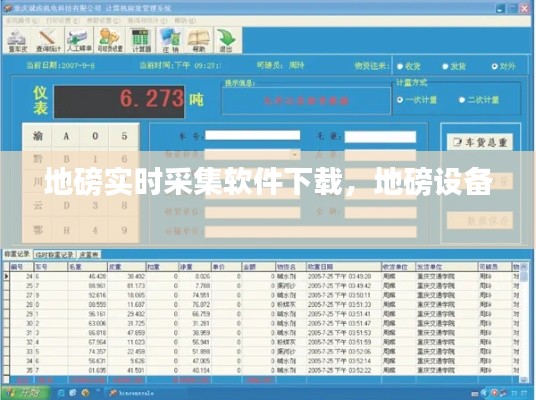Open the 人工磅单 toolbar icon

coord(79,41)
